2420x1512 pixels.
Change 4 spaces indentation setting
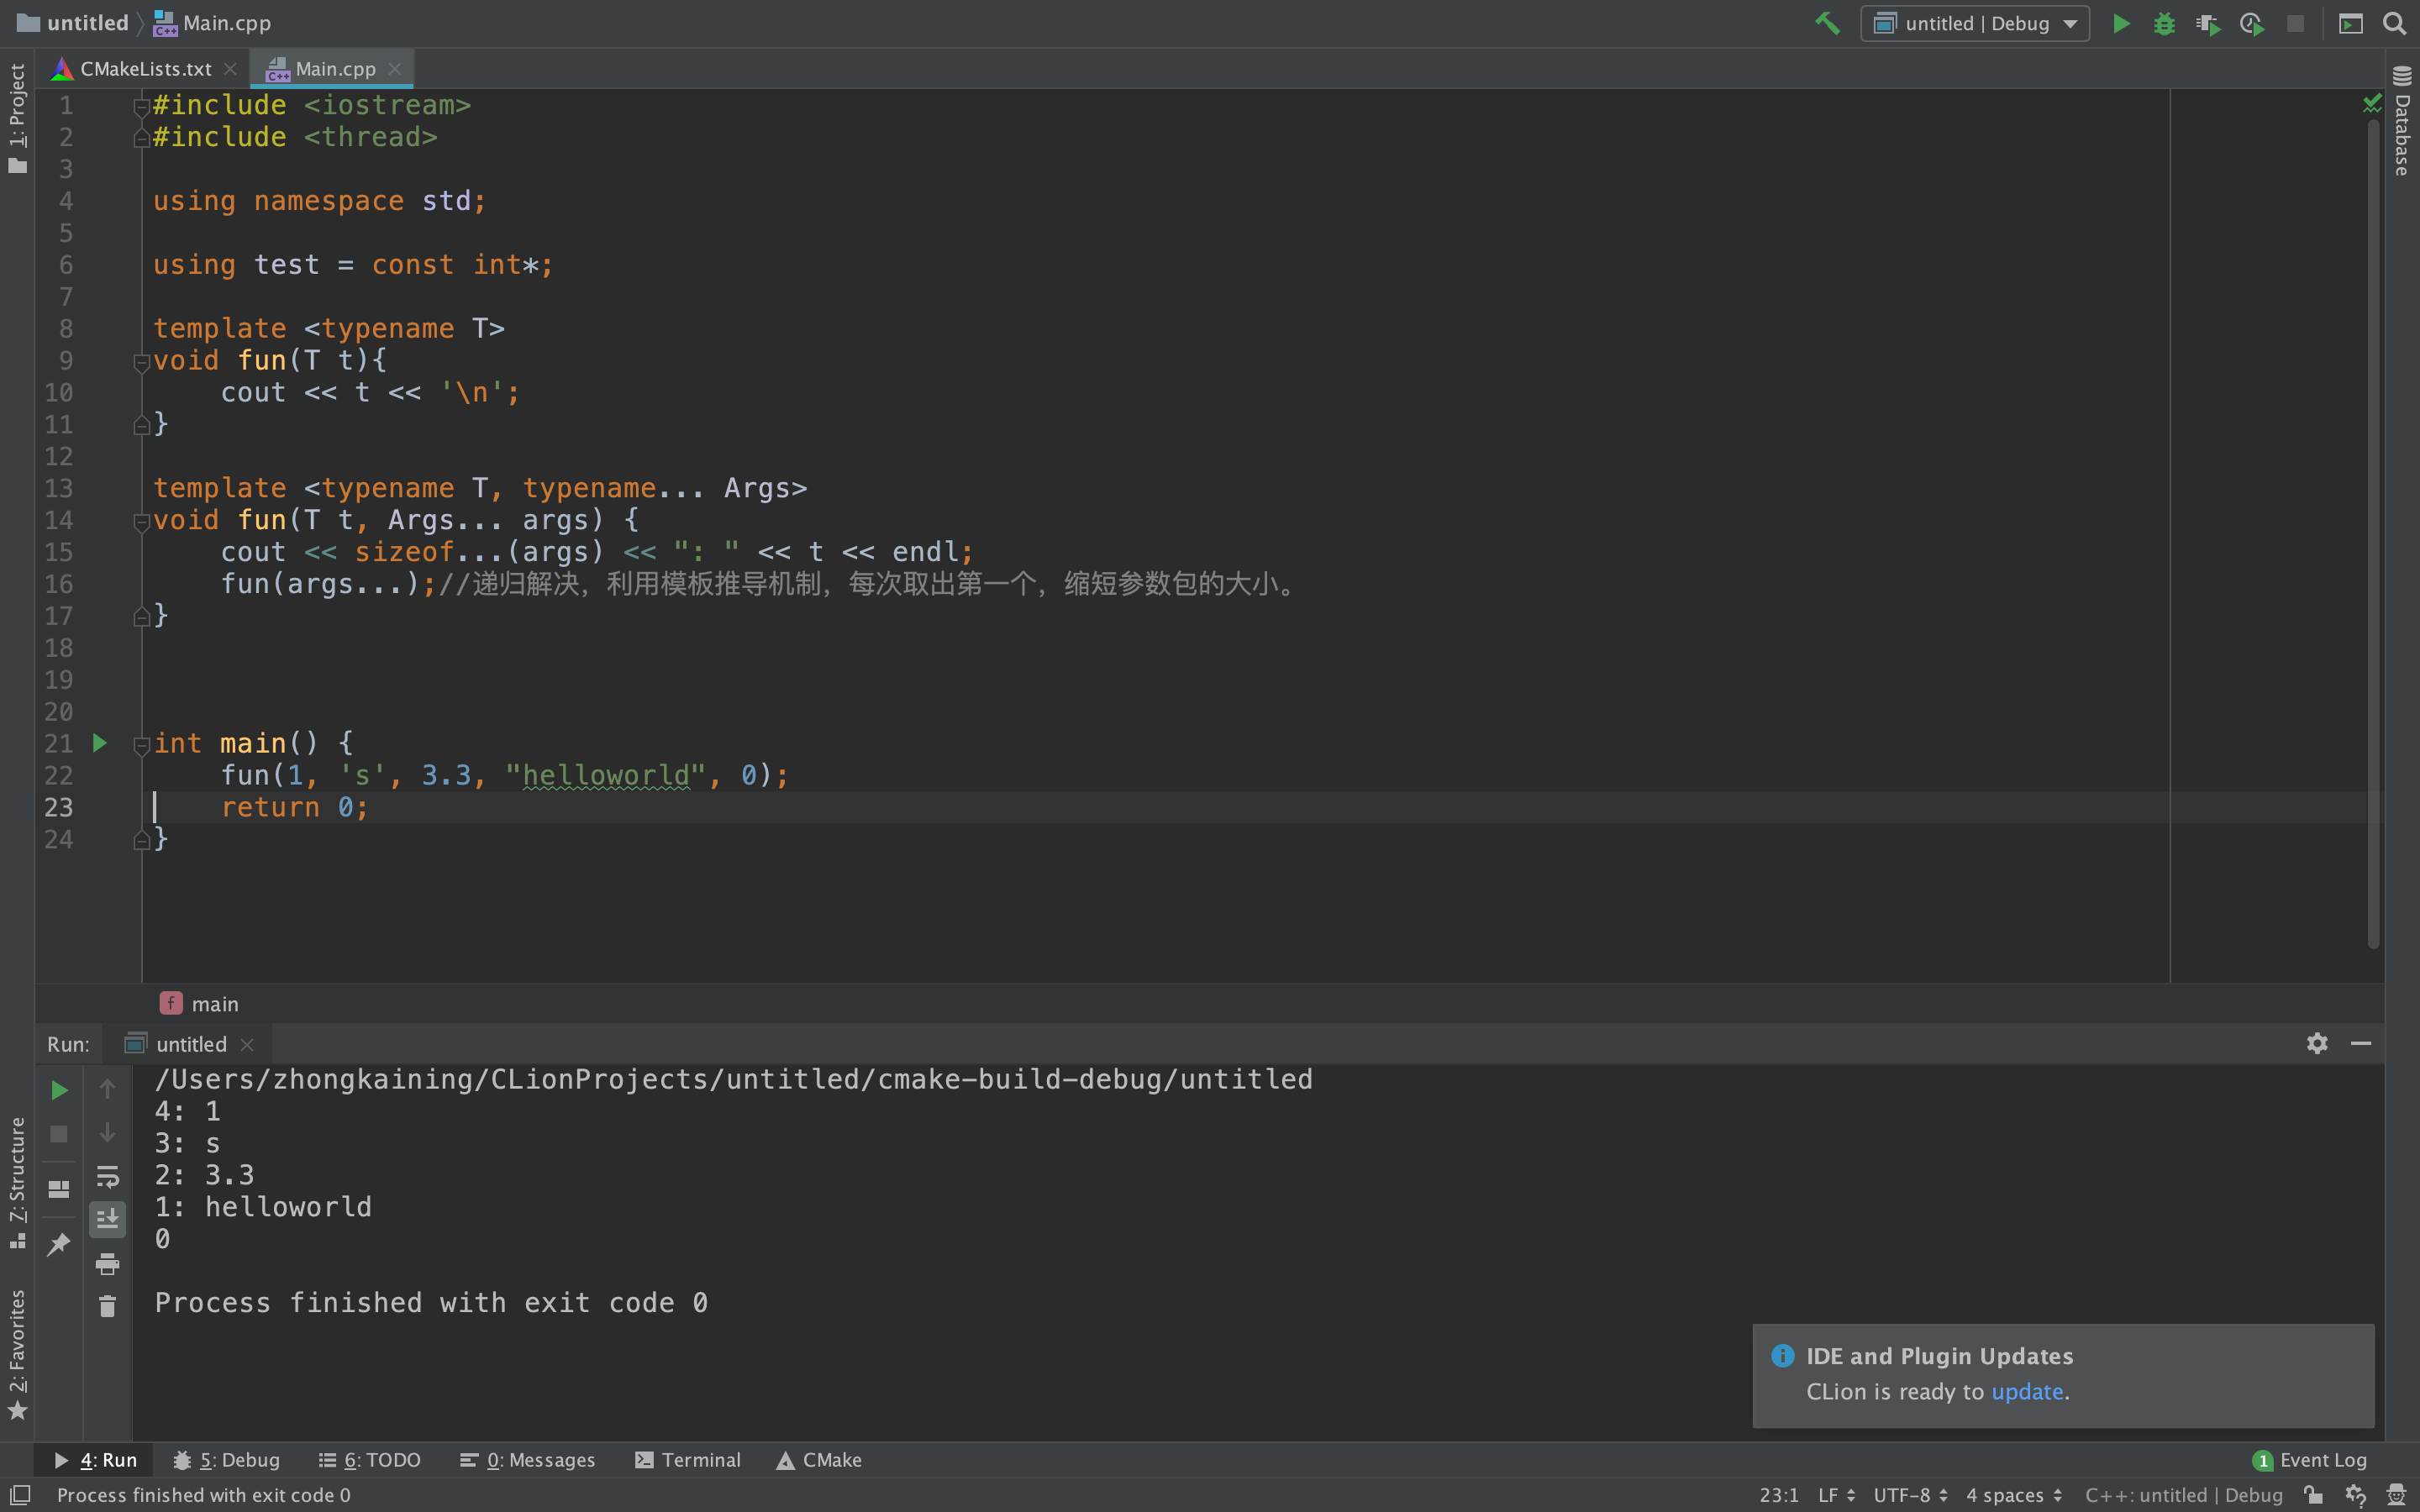2014,1495
